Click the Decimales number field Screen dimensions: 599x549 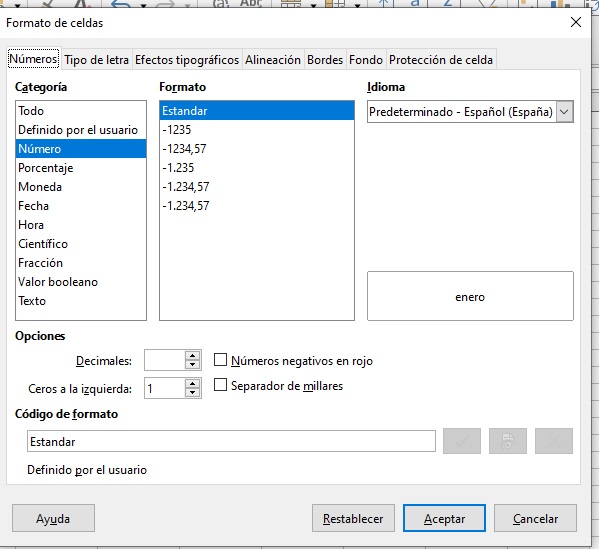point(165,360)
